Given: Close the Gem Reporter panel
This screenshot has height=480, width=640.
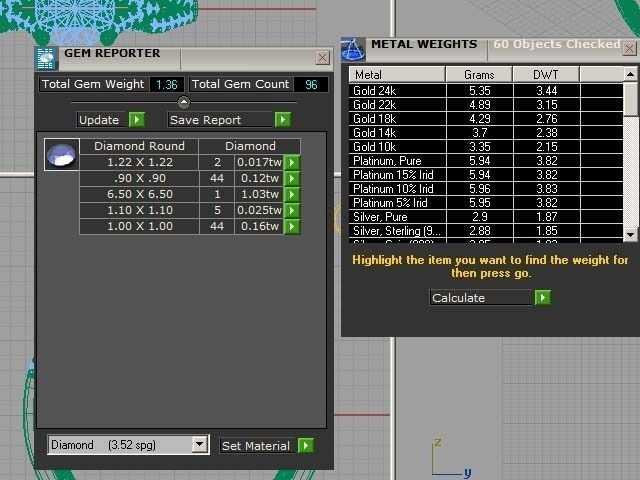Looking at the screenshot, I should [322, 58].
